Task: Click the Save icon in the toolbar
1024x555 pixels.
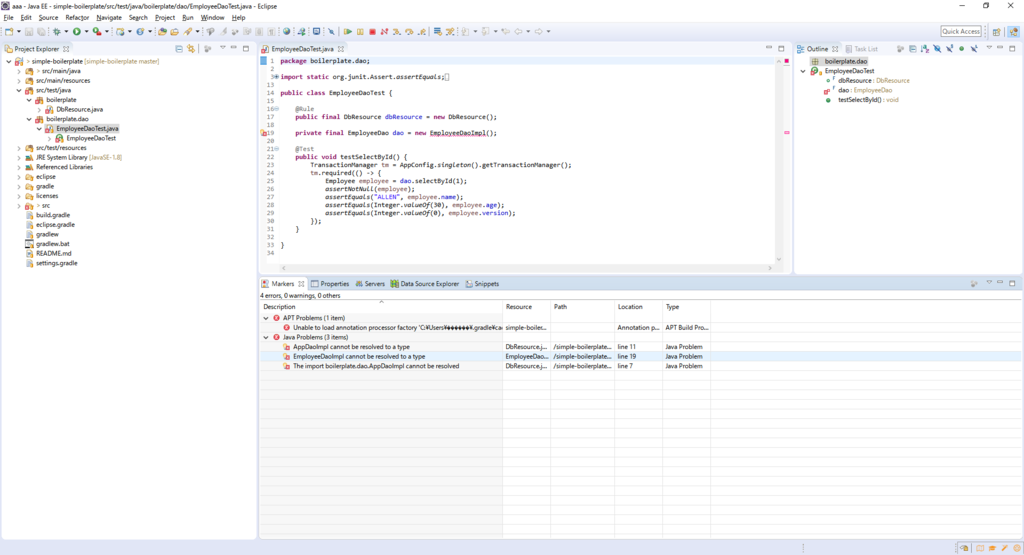Action: (29, 31)
